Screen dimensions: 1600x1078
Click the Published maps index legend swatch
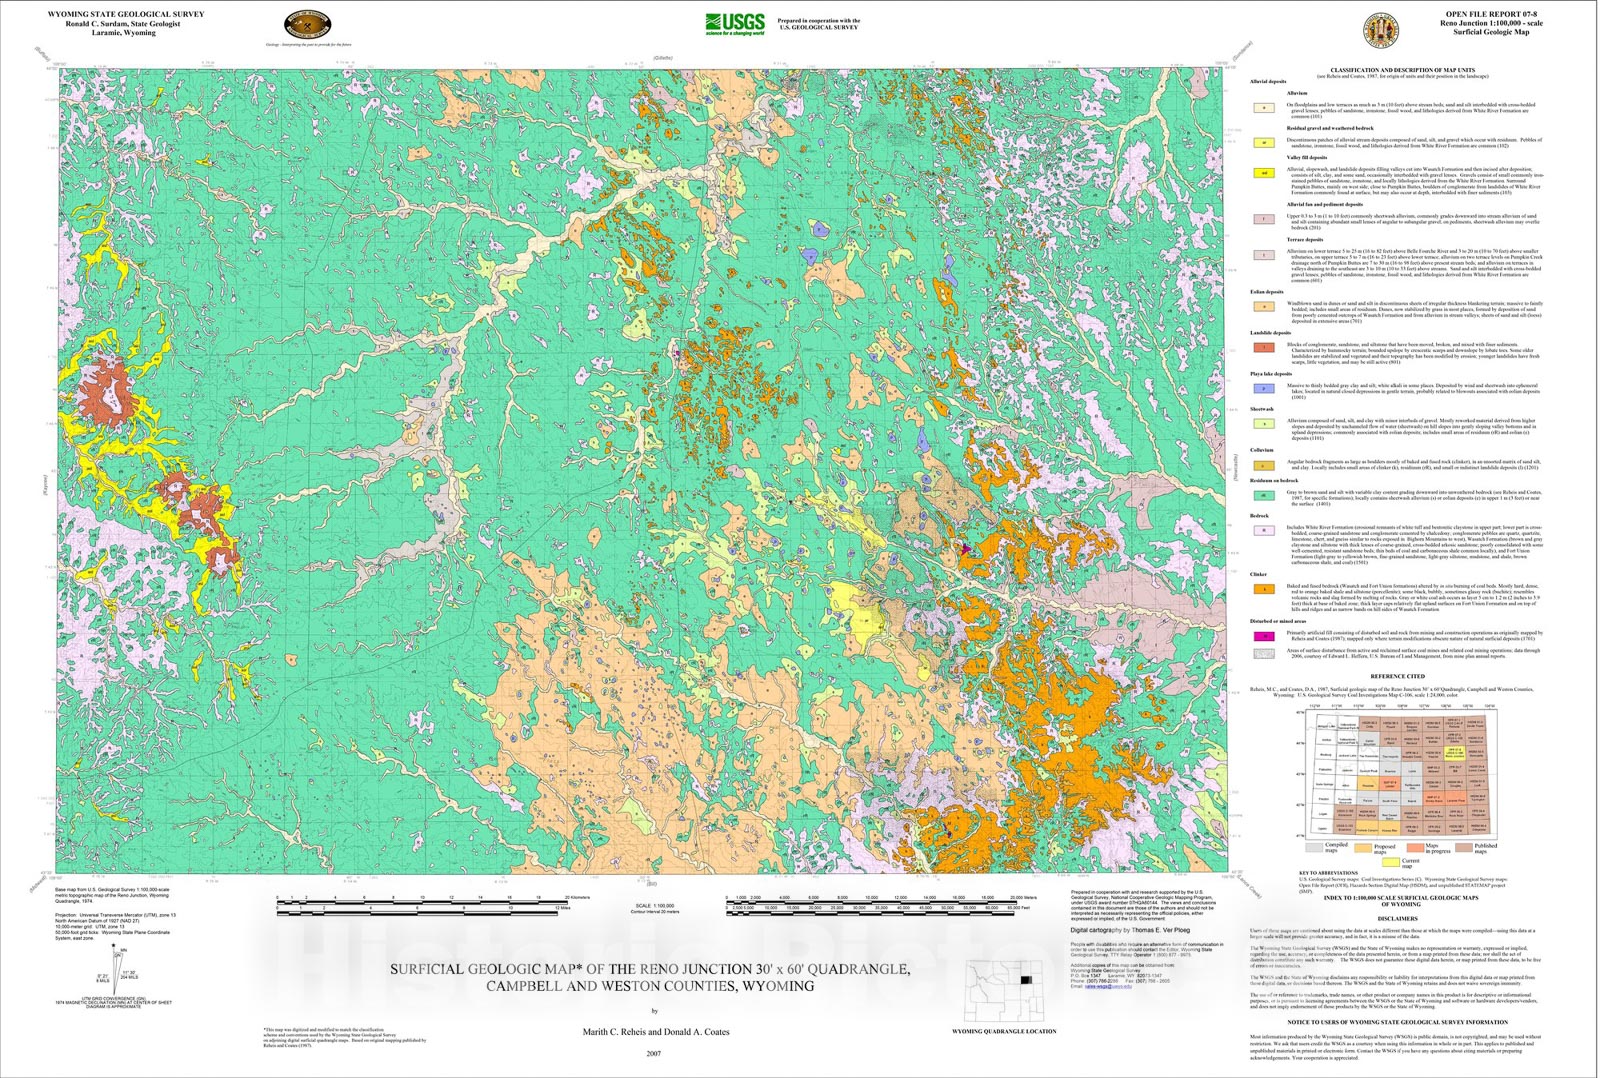click(1463, 848)
